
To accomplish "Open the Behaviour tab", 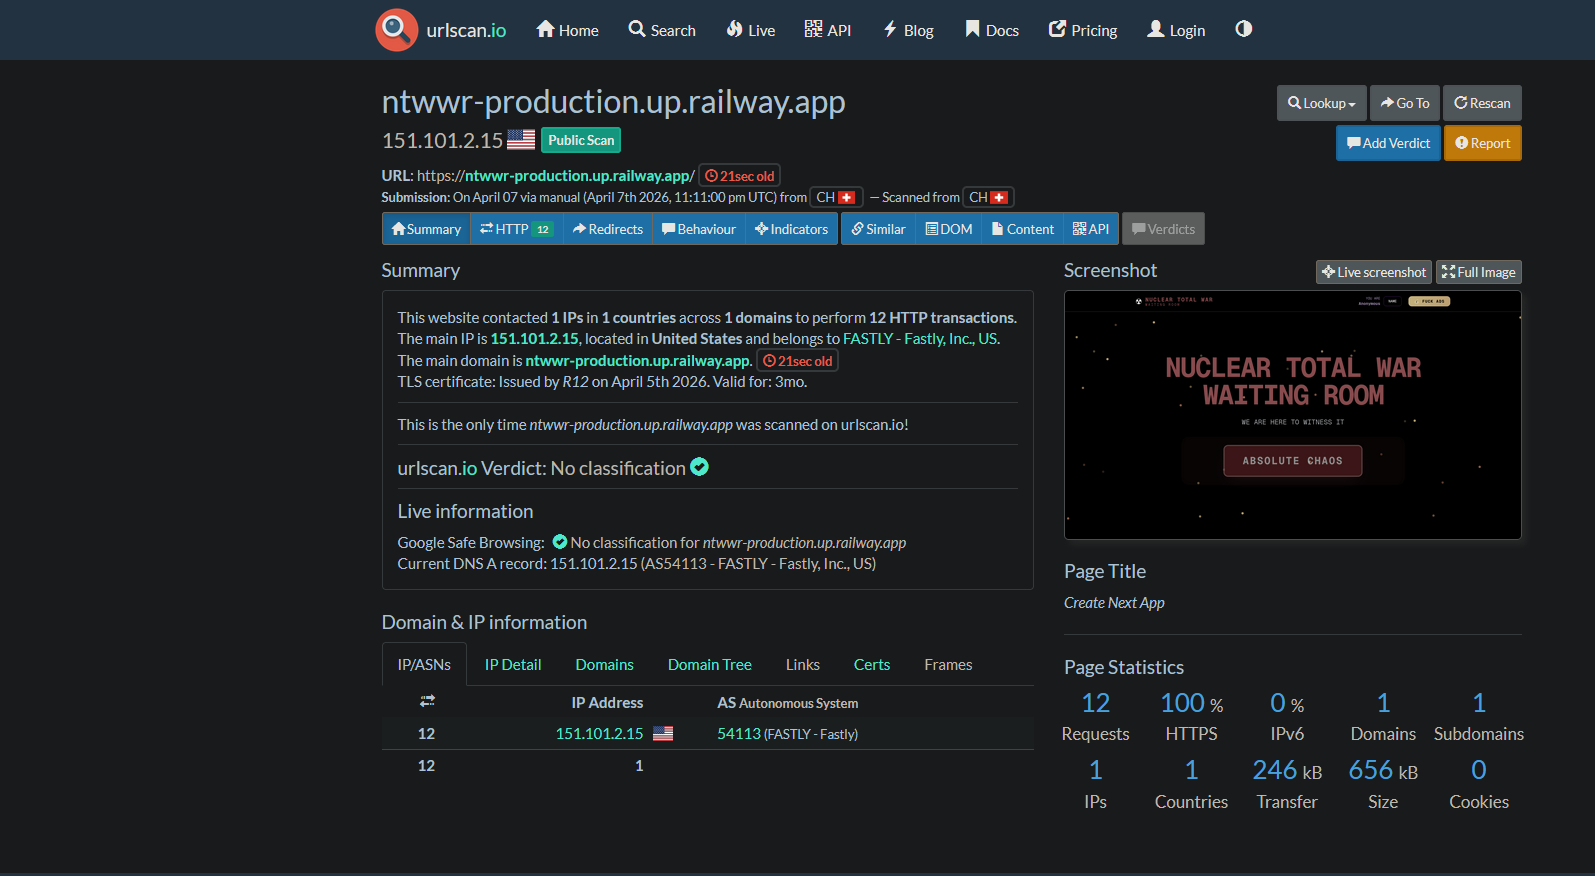I will point(699,229).
